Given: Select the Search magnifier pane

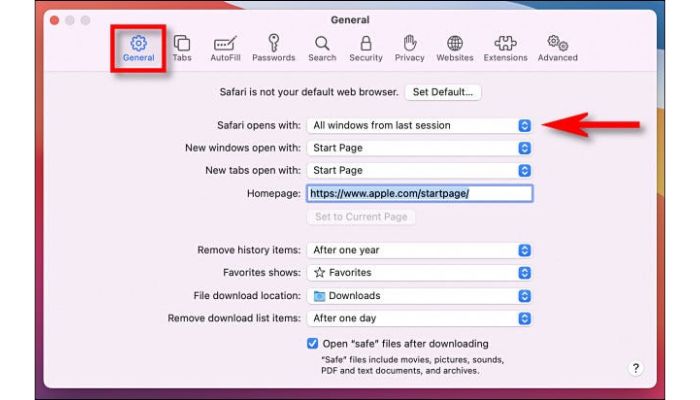Looking at the screenshot, I should [x=322, y=49].
